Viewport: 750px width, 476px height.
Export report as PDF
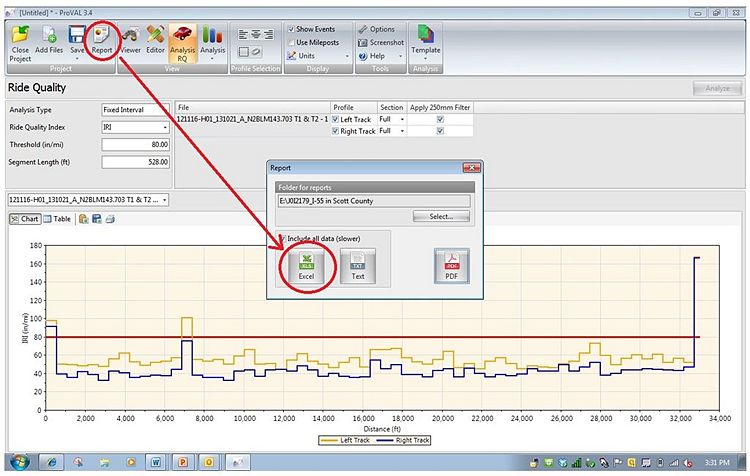452,266
